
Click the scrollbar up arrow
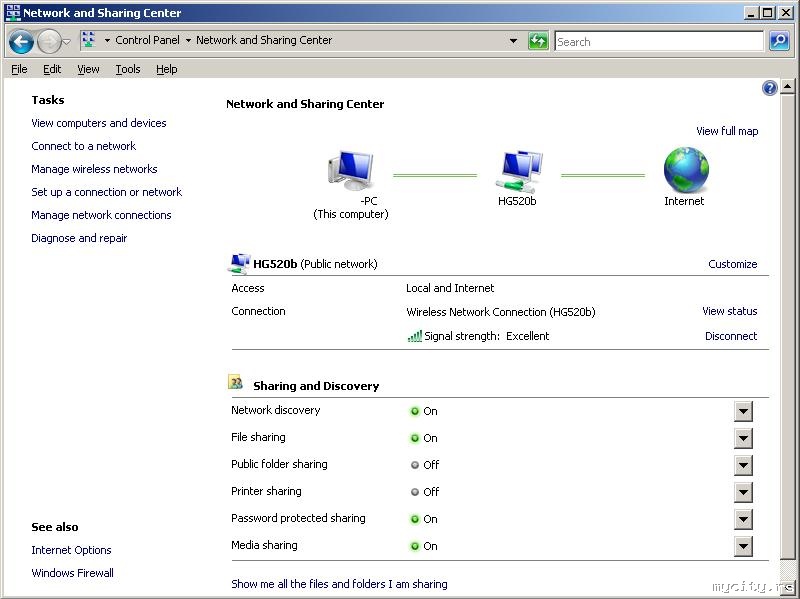[787, 87]
